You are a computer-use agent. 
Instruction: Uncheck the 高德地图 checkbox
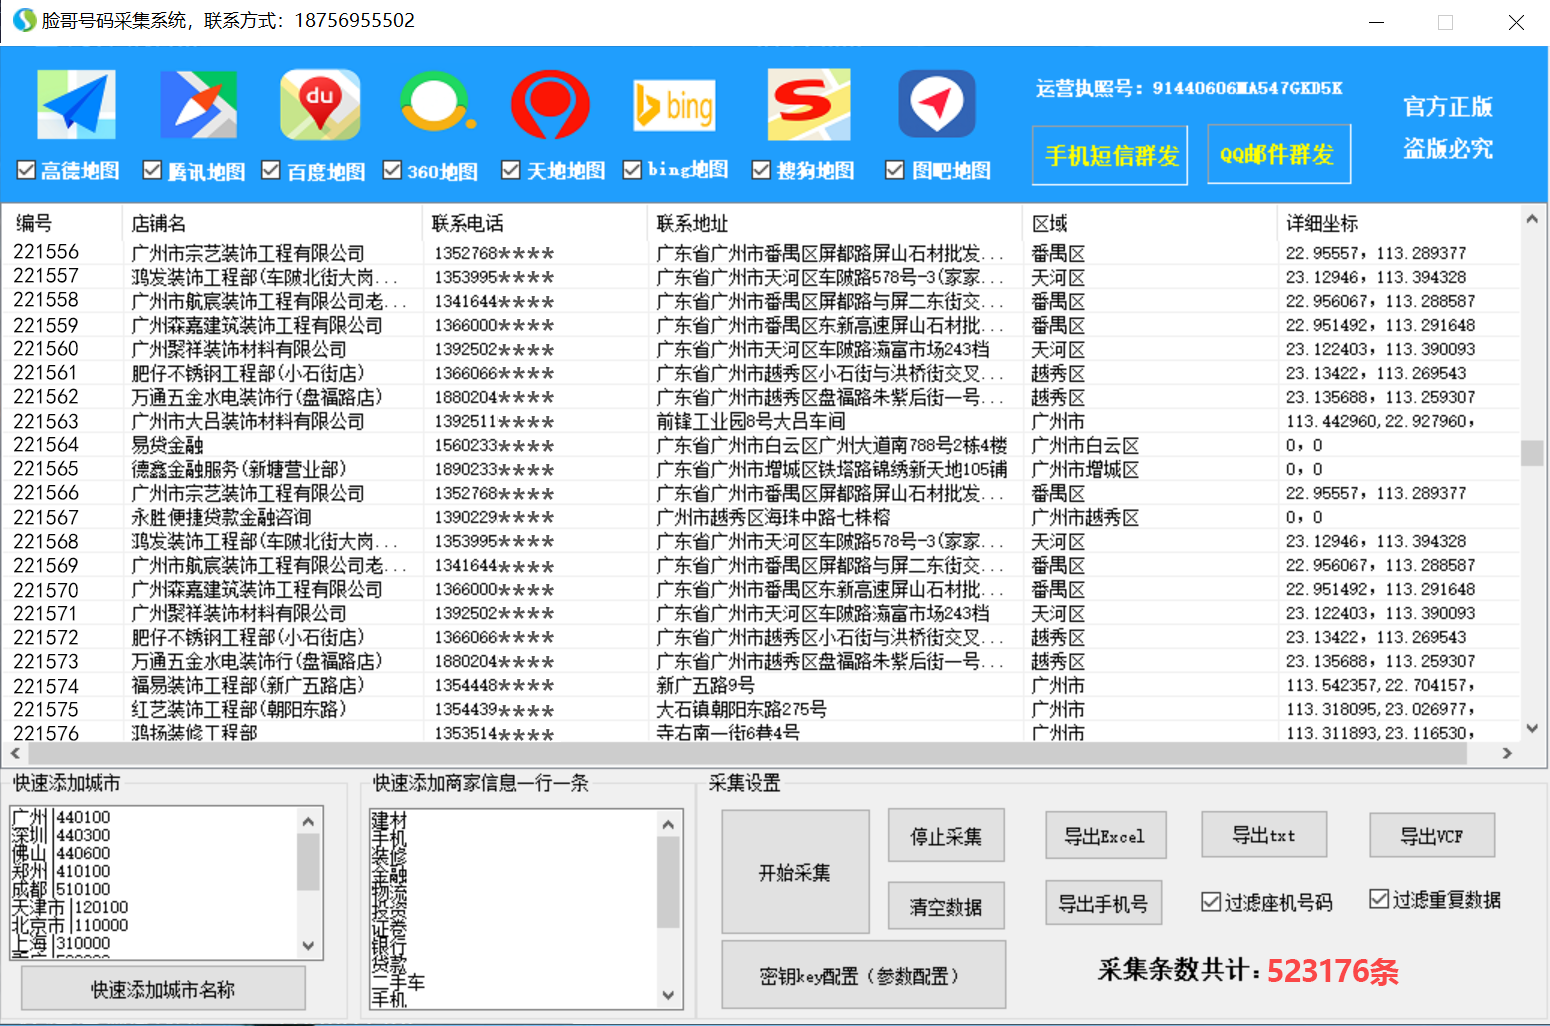click(x=27, y=171)
